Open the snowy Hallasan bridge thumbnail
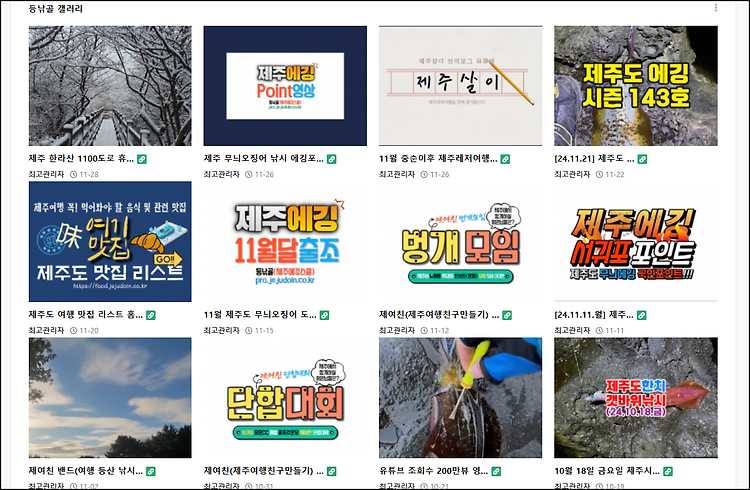This screenshot has width=750, height=490. click(110, 86)
